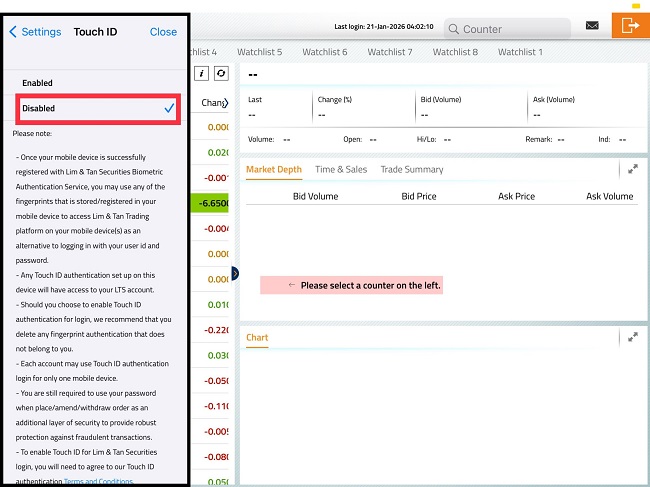The height and width of the screenshot is (487, 650).
Task: Open the mail envelope inbox
Action: point(592,26)
